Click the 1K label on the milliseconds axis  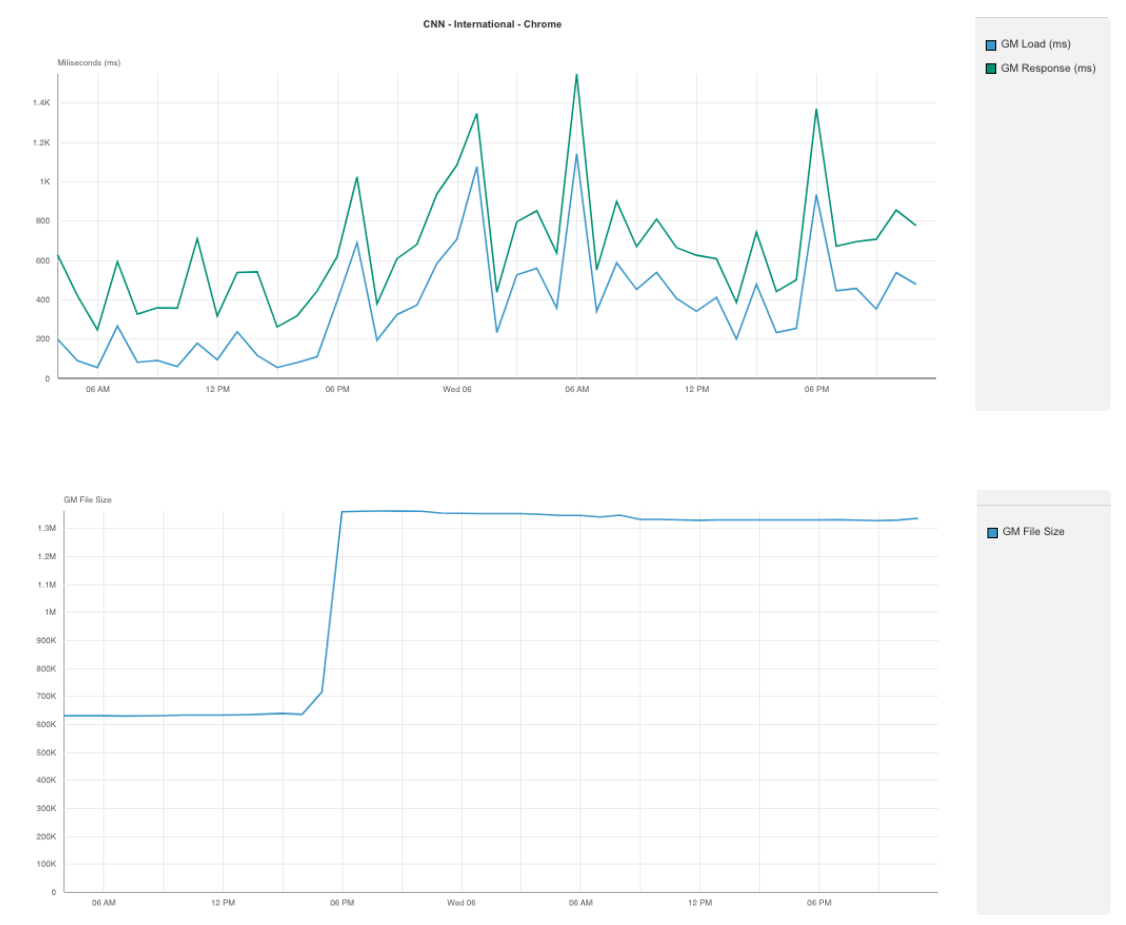45,182
